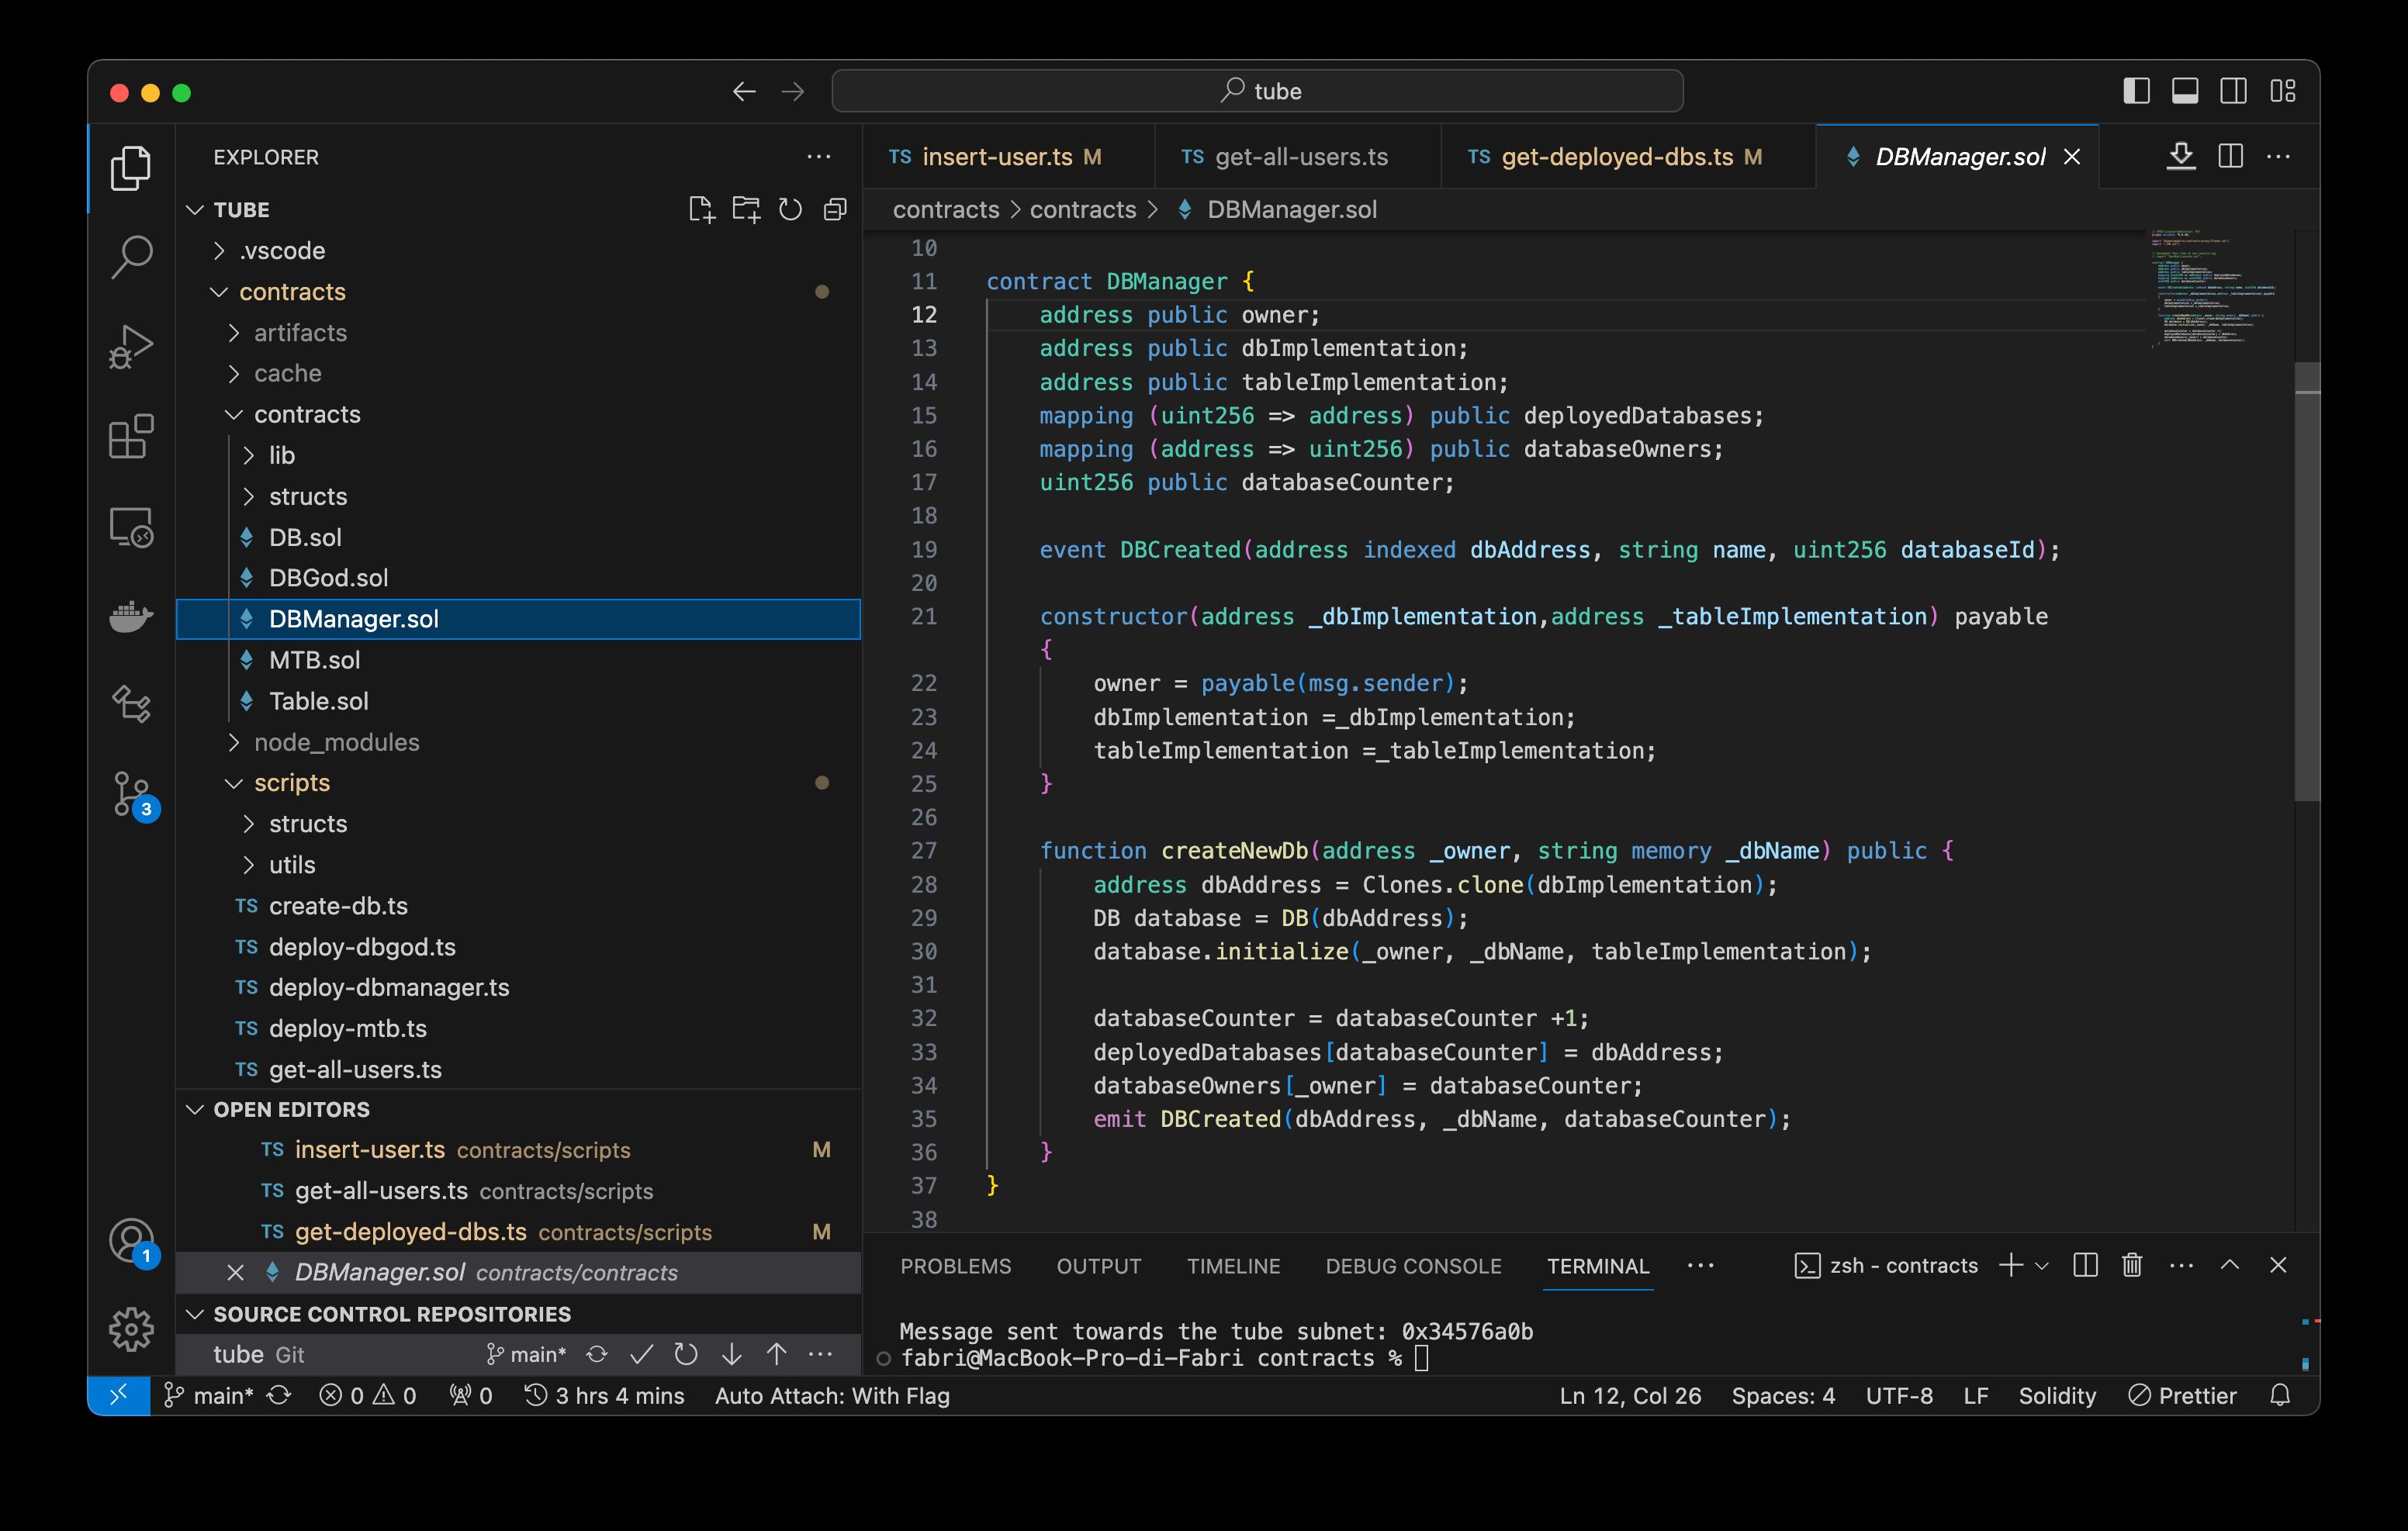The height and width of the screenshot is (1531, 2408).
Task: Open the Explorer view in activity bar
Action: pos(131,168)
